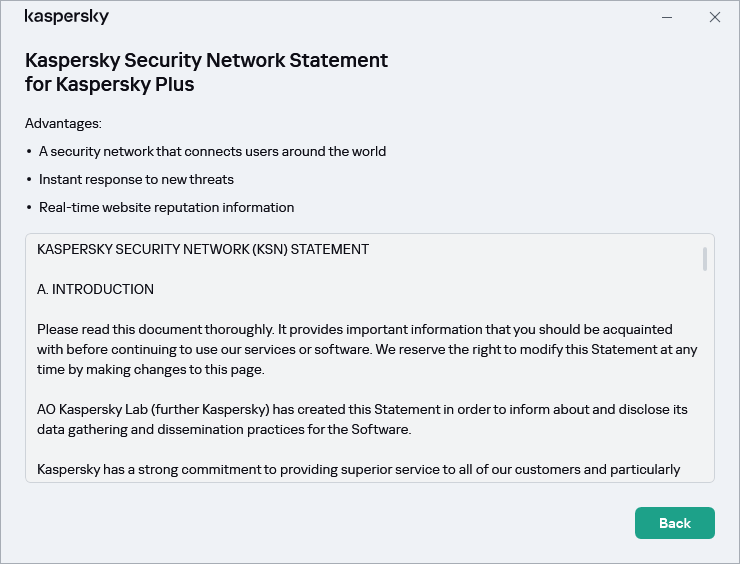Click the for Kaspersky Plus heading line
The image size is (740, 564).
click(x=110, y=85)
